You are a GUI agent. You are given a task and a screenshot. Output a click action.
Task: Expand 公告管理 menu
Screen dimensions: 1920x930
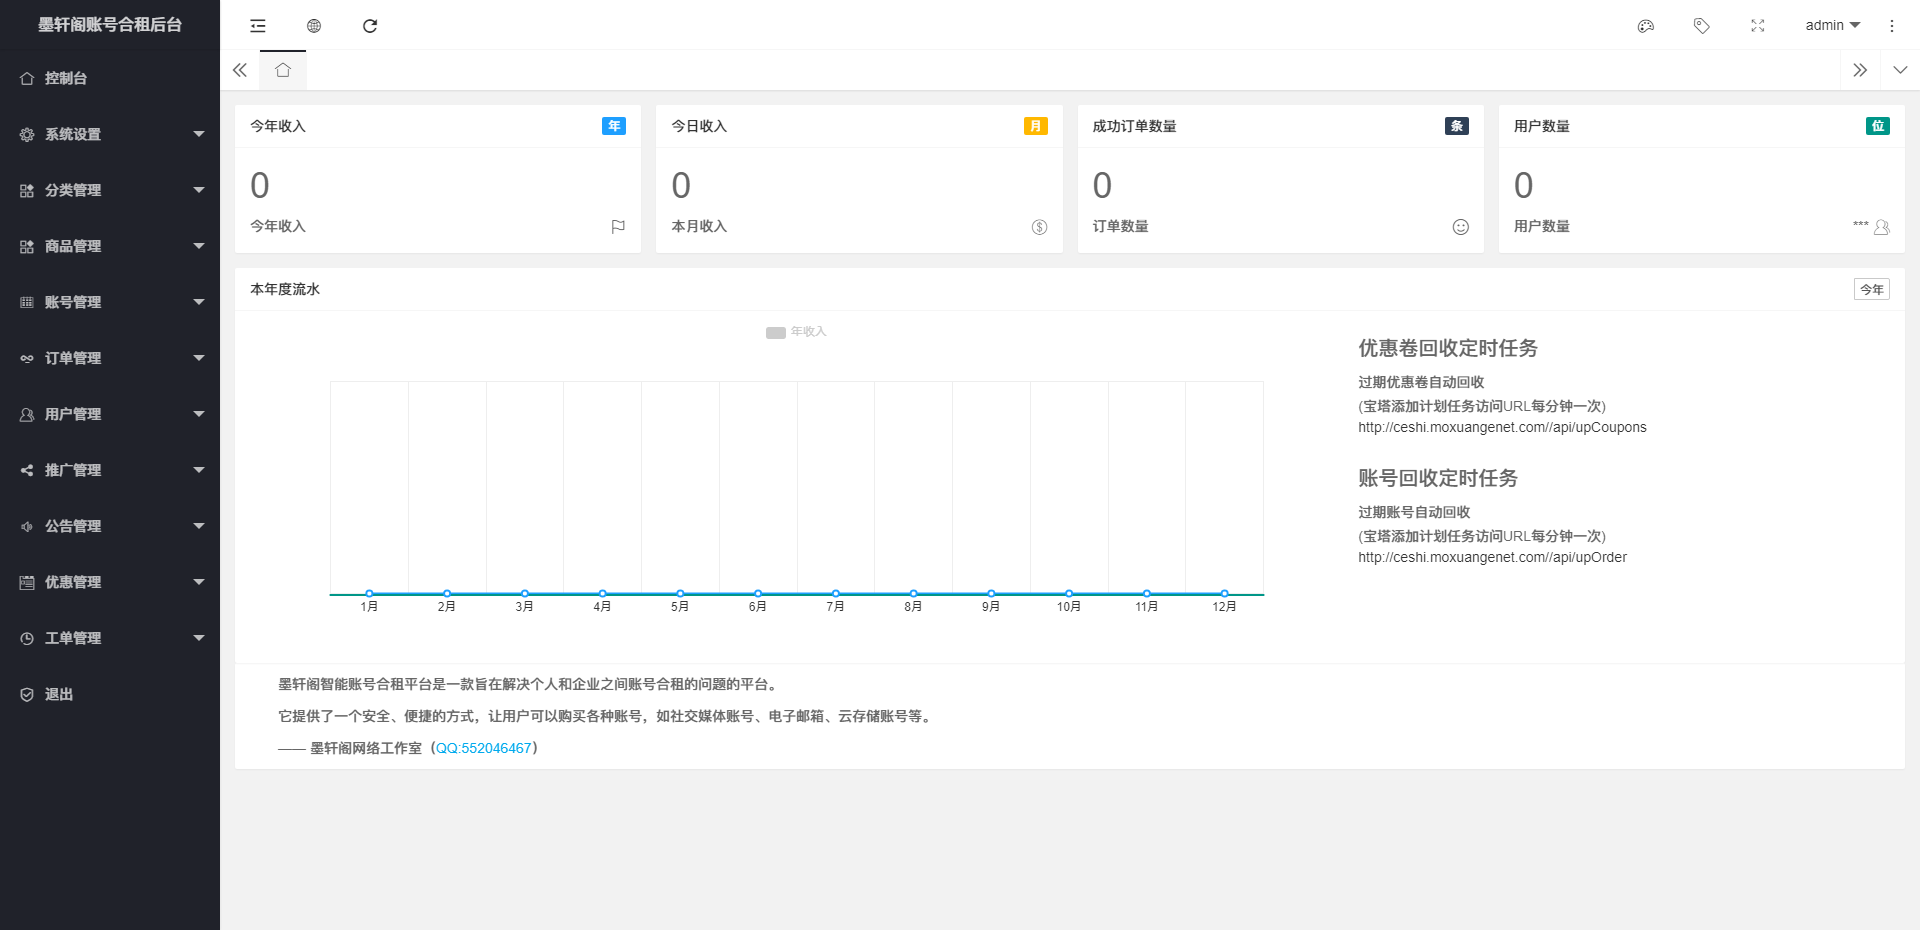tap(110, 526)
